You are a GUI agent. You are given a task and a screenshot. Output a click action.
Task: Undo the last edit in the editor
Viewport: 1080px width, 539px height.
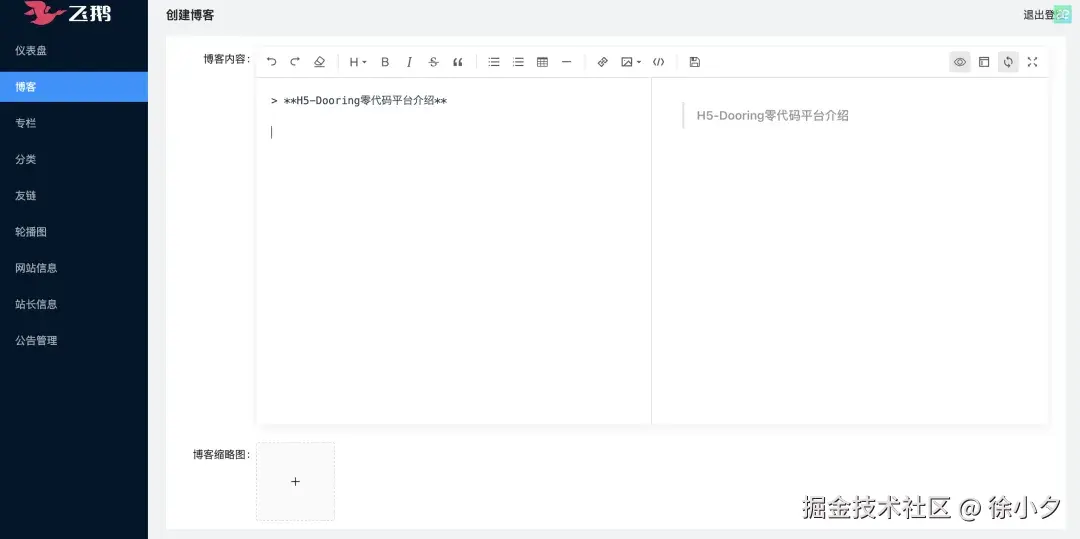271,62
